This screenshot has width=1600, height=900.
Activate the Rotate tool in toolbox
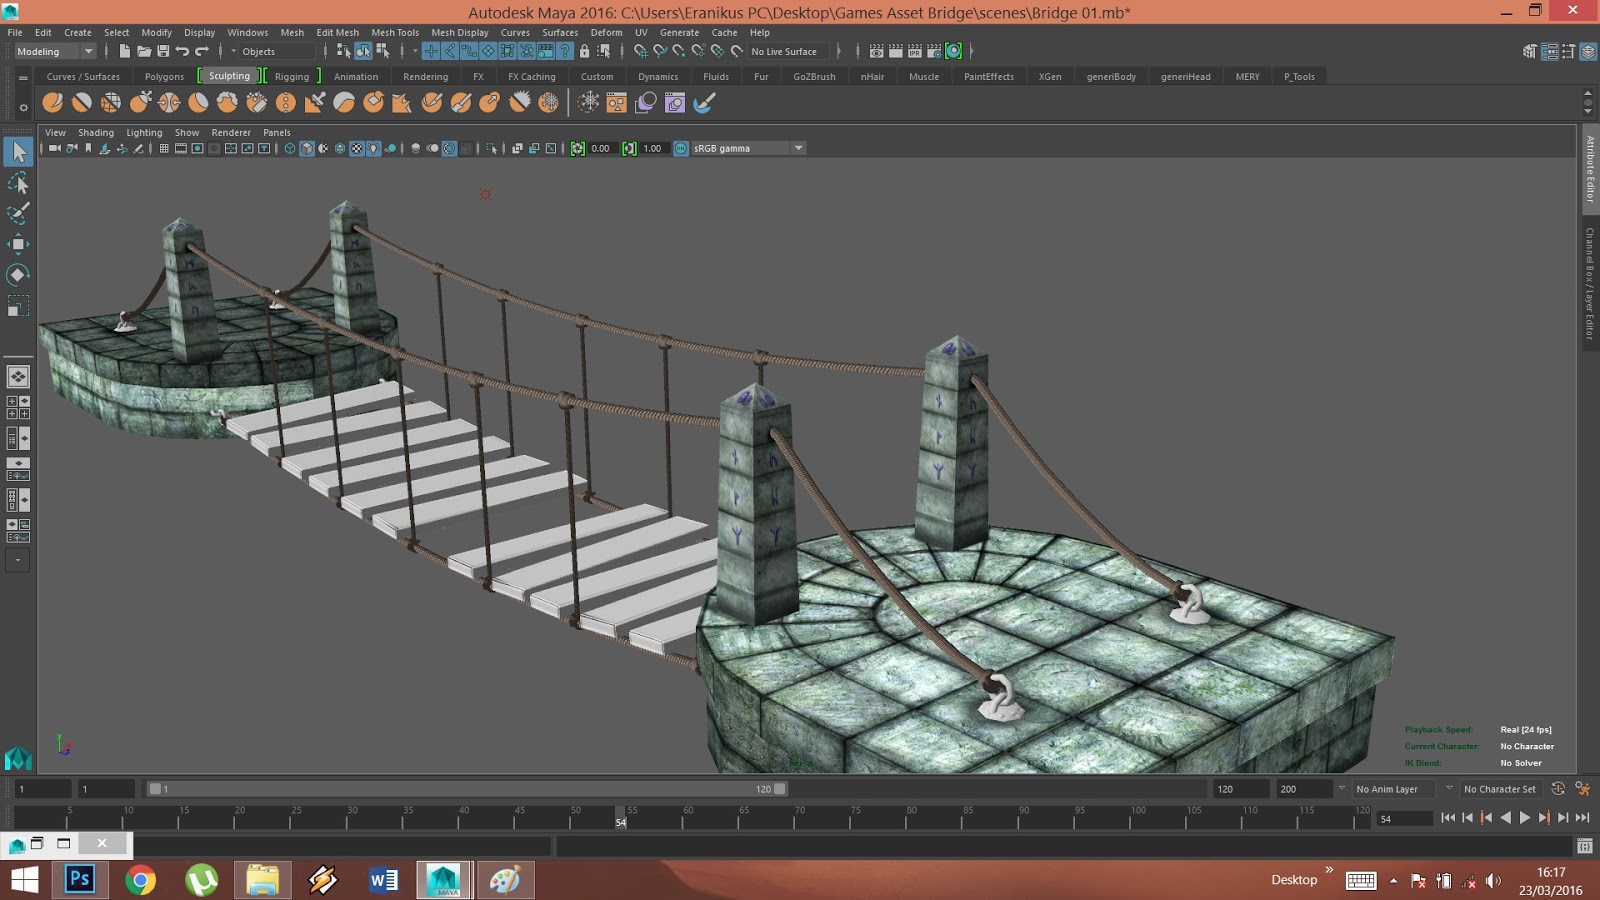(x=18, y=275)
